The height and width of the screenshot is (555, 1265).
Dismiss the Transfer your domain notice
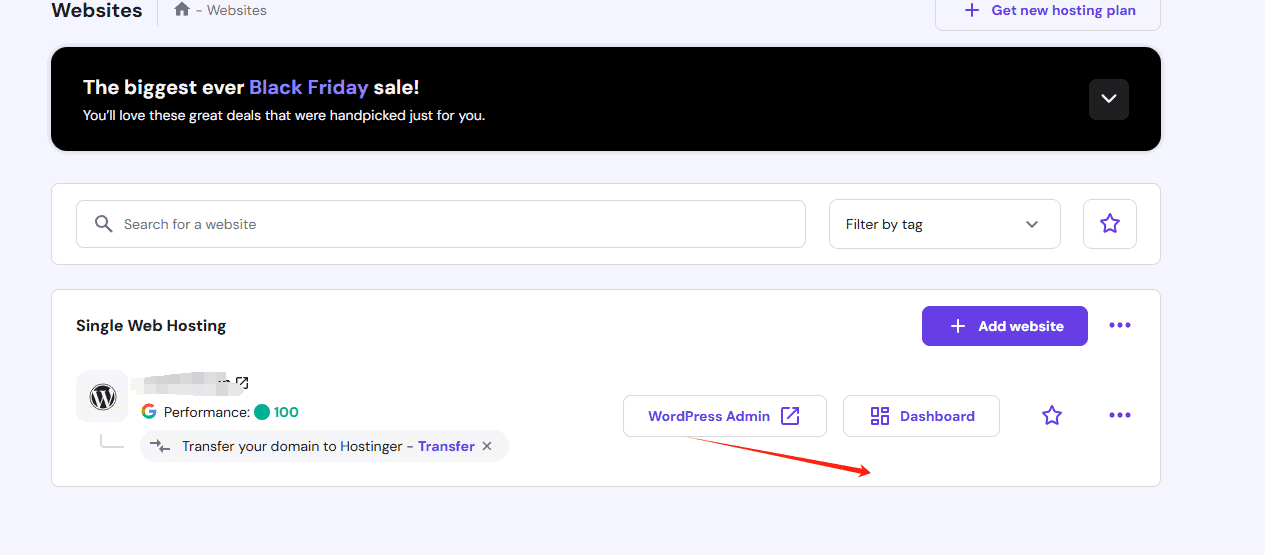tap(487, 446)
